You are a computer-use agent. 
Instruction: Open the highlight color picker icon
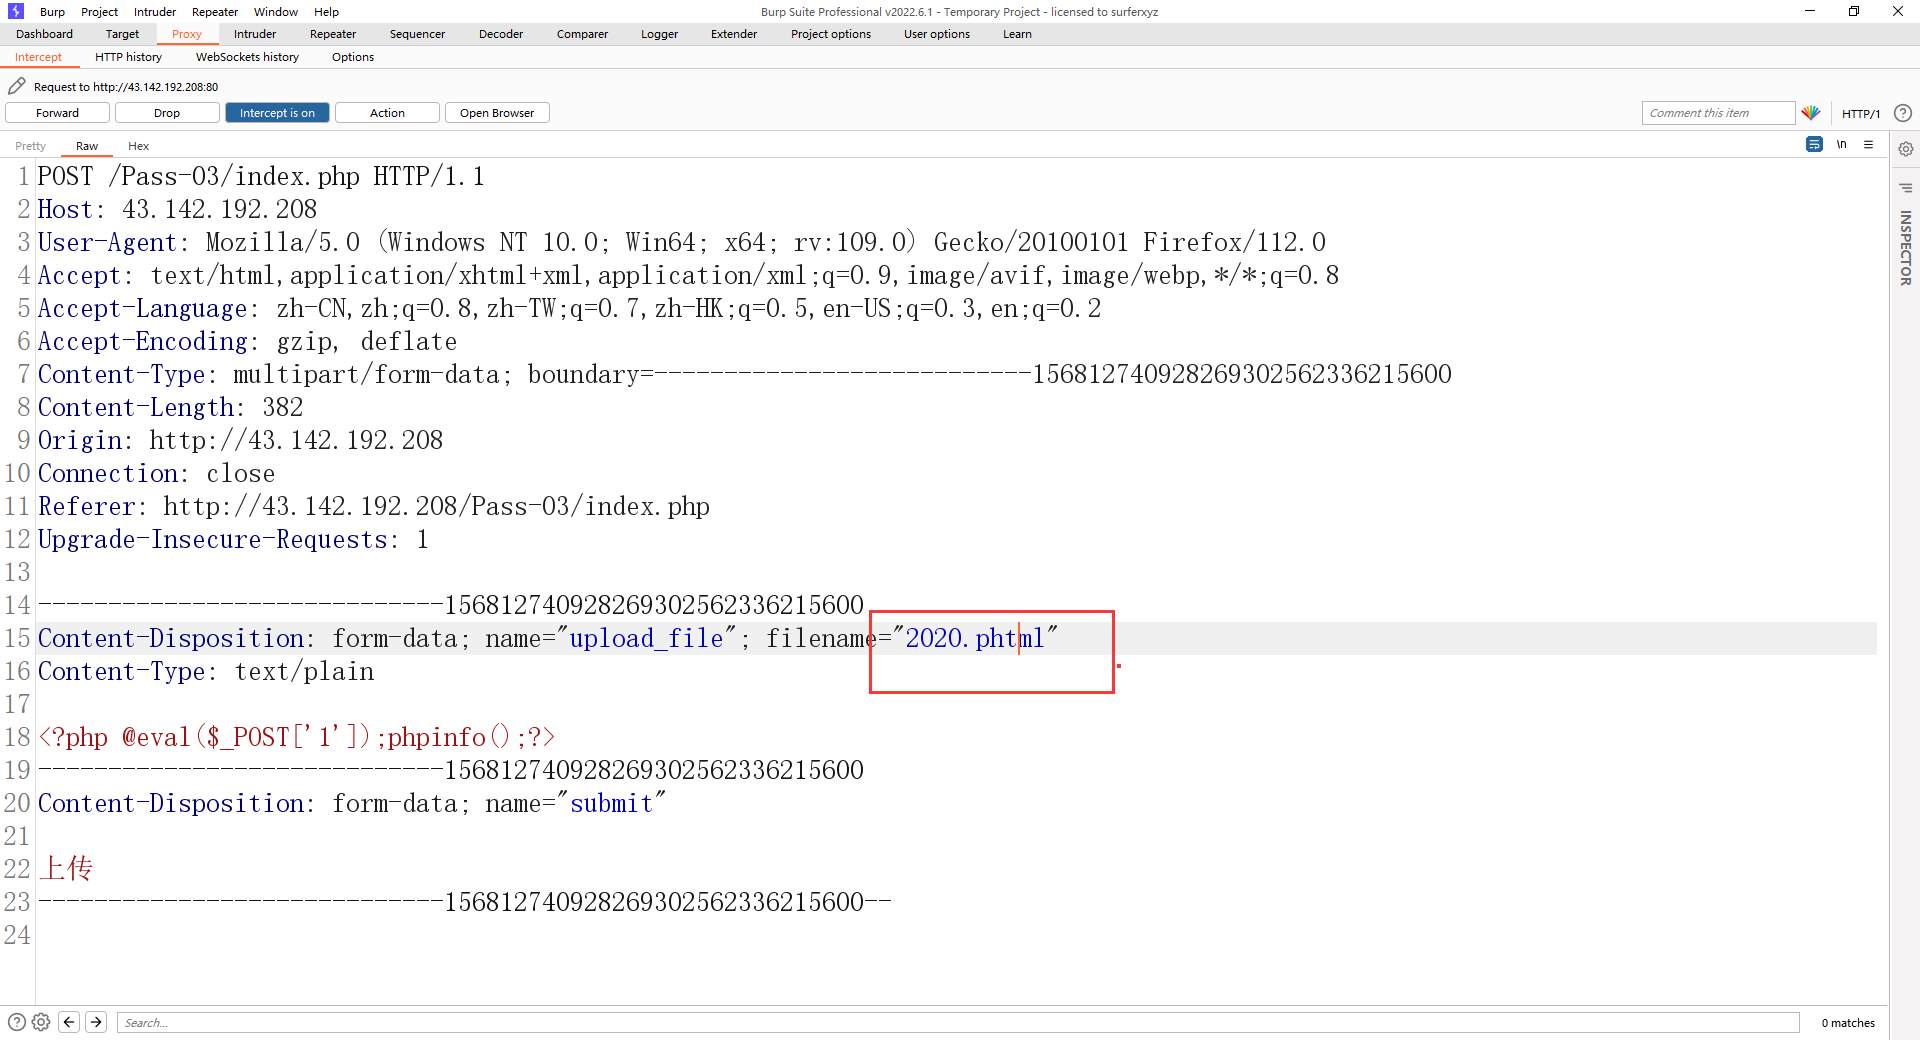1811,113
